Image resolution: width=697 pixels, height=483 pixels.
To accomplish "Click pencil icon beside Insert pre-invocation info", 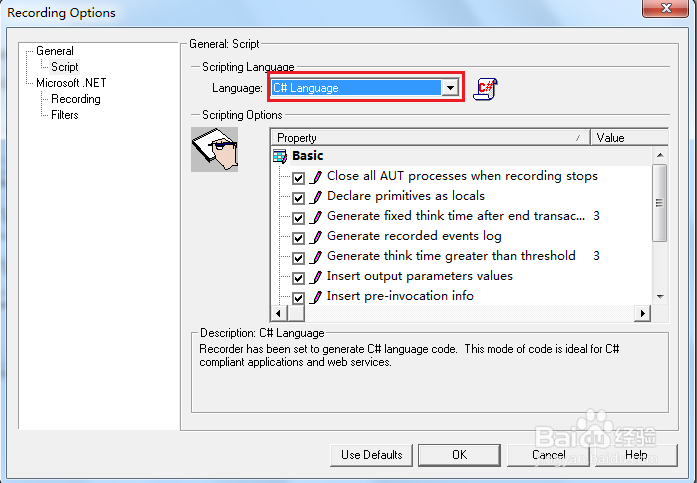I will [317, 297].
